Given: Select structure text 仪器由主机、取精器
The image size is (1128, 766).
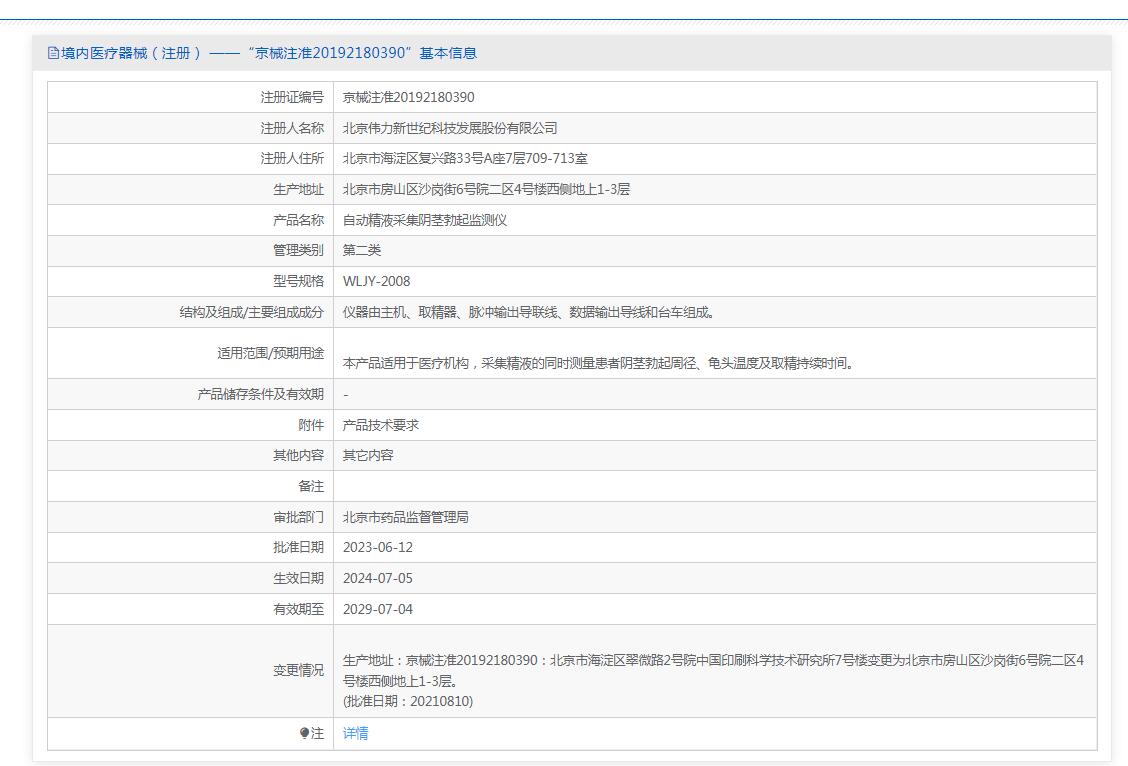Looking at the screenshot, I should pyautogui.click(x=400, y=312).
